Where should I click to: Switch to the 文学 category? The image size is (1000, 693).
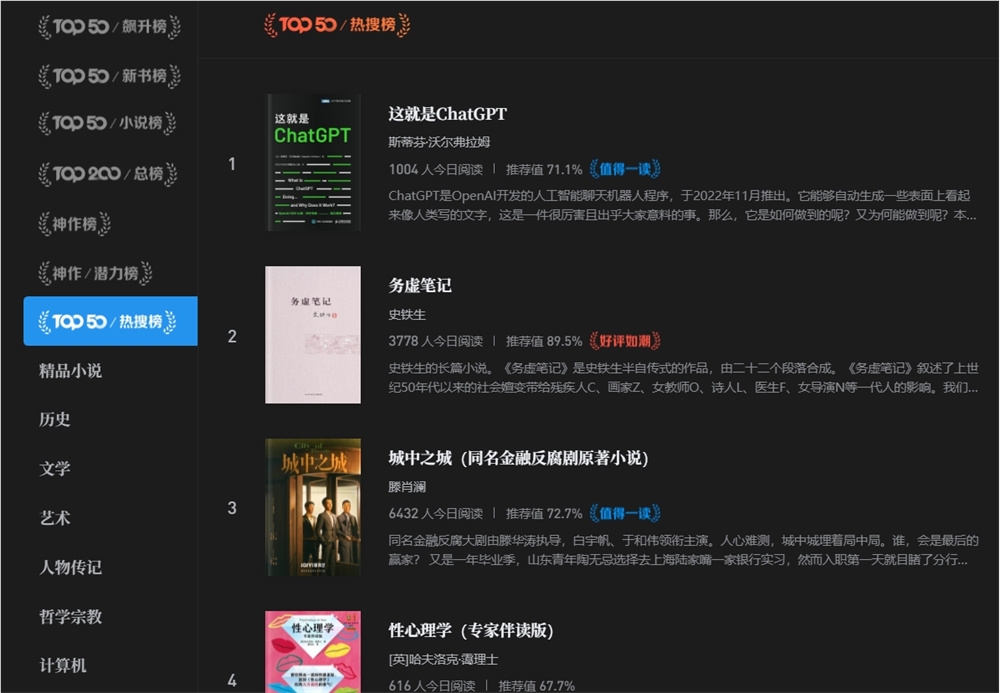[x=54, y=468]
